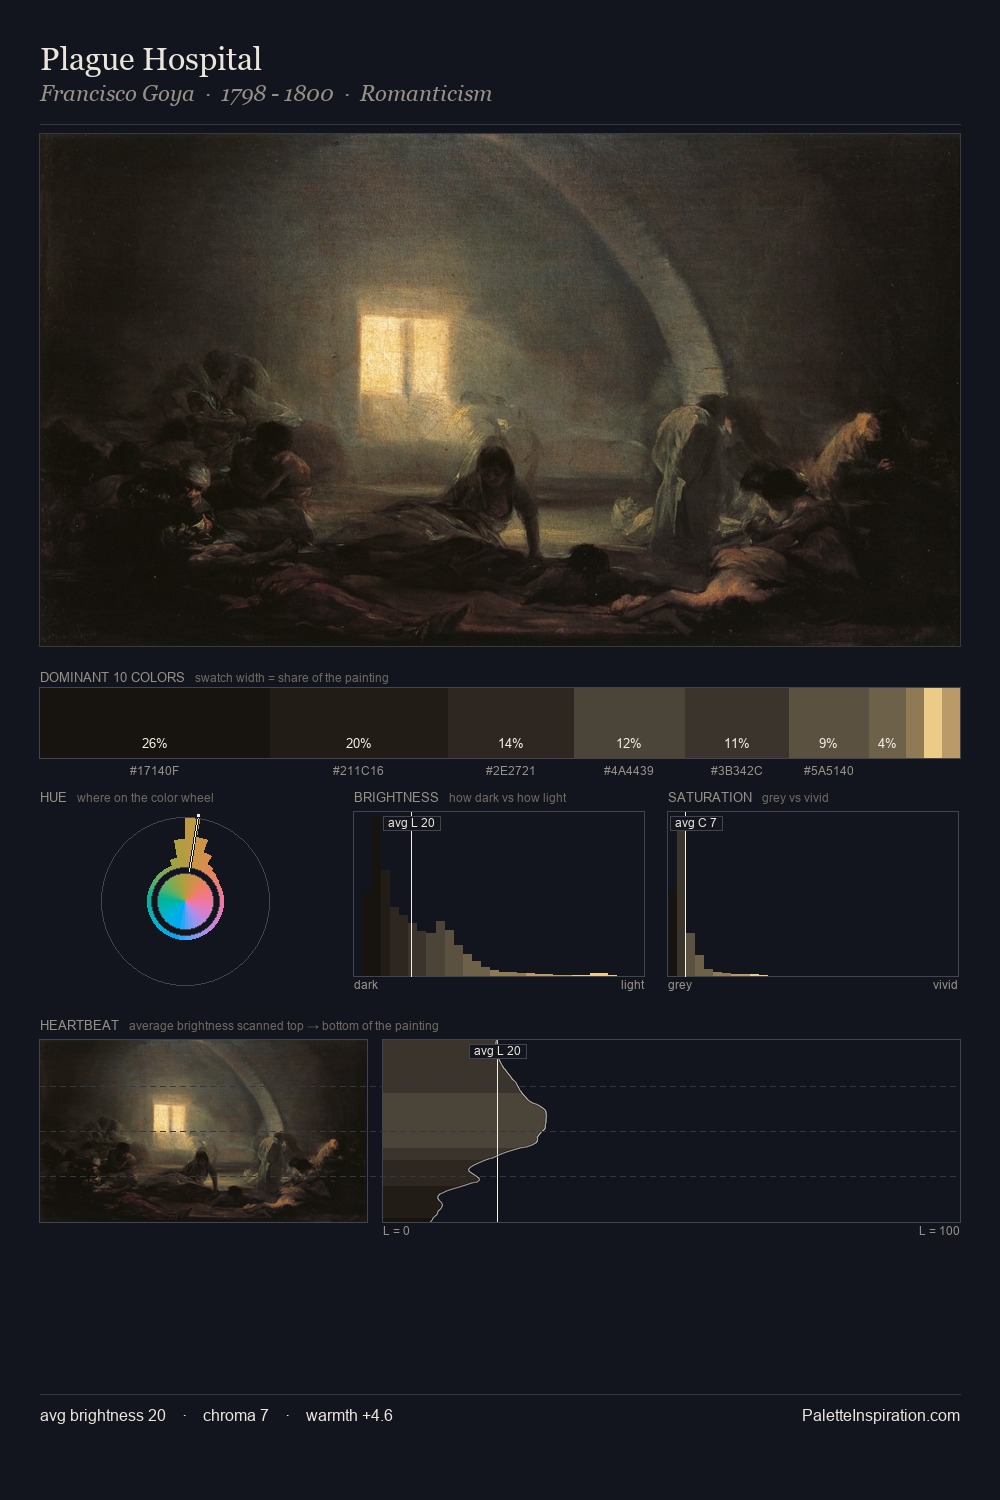Select the 11% color swatch
Image resolution: width=1000 pixels, height=1500 pixels.
(737, 723)
